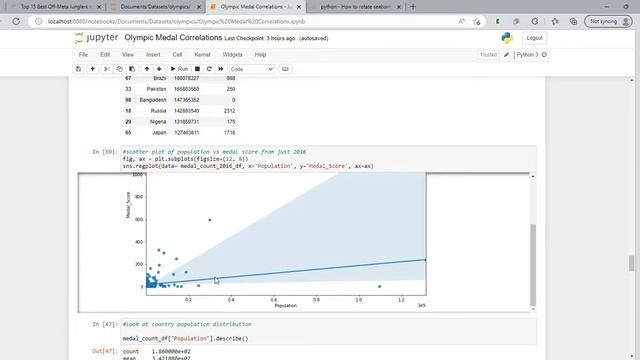Open the cell type dropdown showing Code

click(x=251, y=69)
